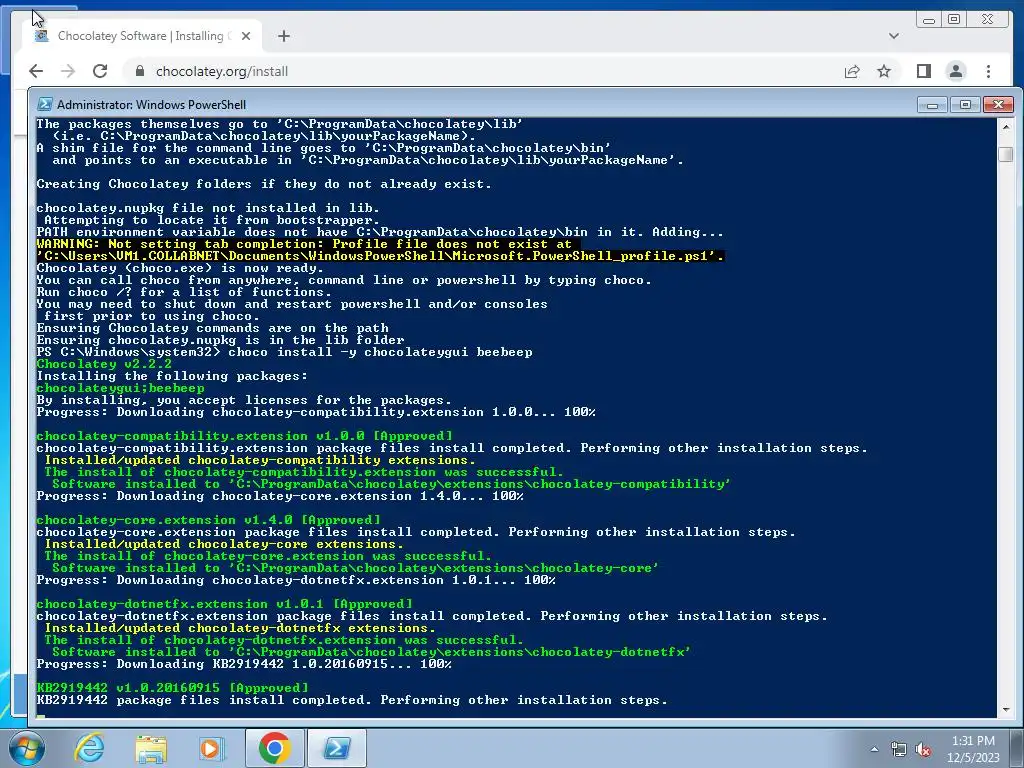
Task: Click 'chocolatey-core.extension v1.4.0 [Approved]' line
Action: (208, 520)
